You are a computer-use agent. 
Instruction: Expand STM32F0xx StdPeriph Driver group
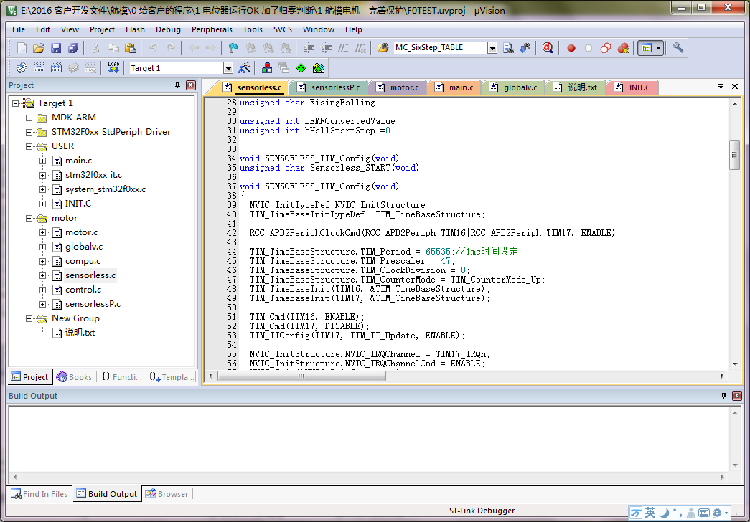[29, 132]
